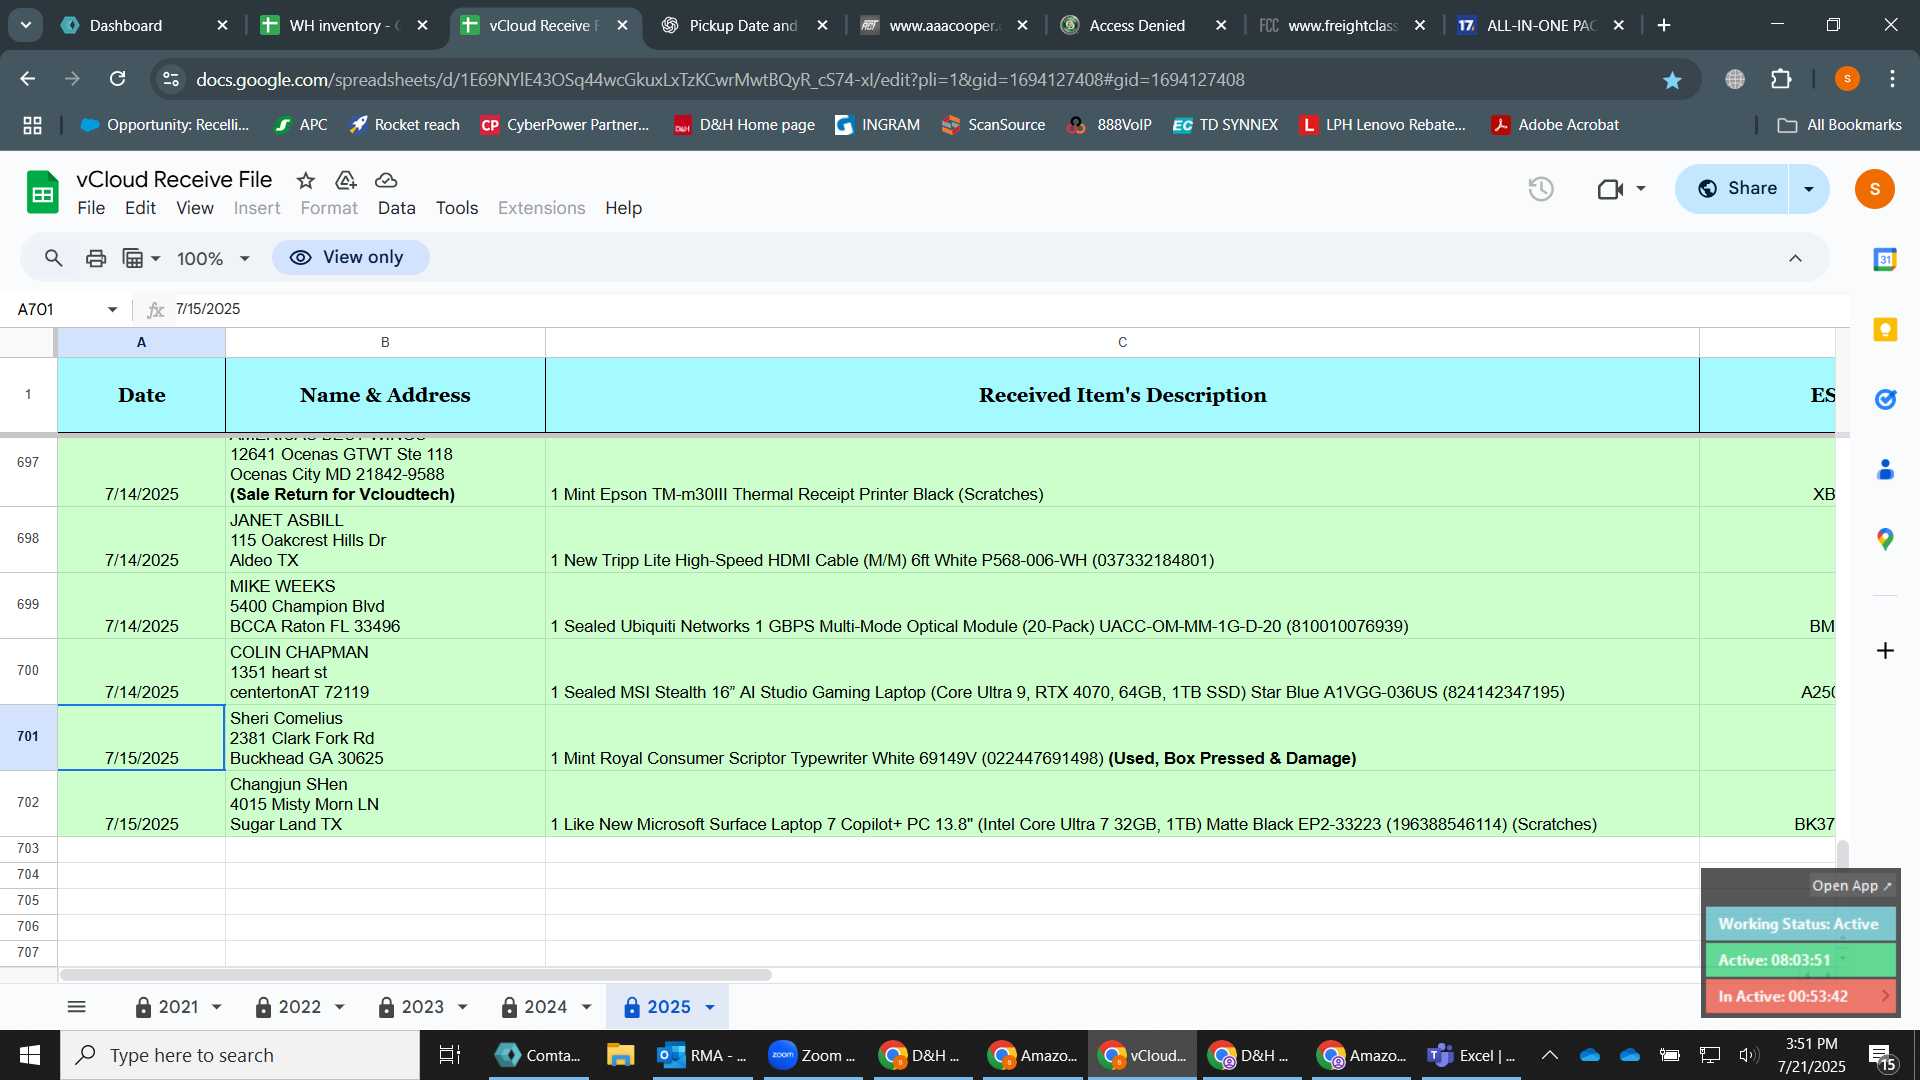This screenshot has height=1080, width=1920.
Task: Open the Edit menu
Action: pos(140,208)
